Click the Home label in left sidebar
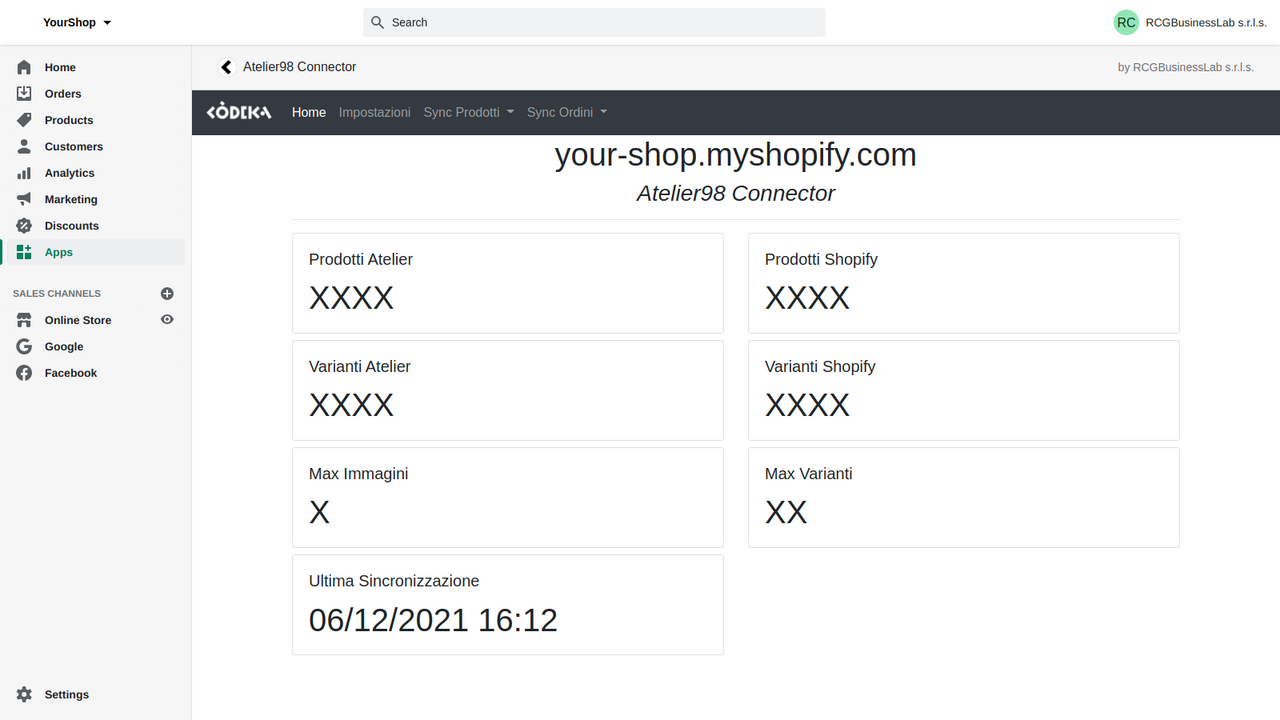 point(60,67)
